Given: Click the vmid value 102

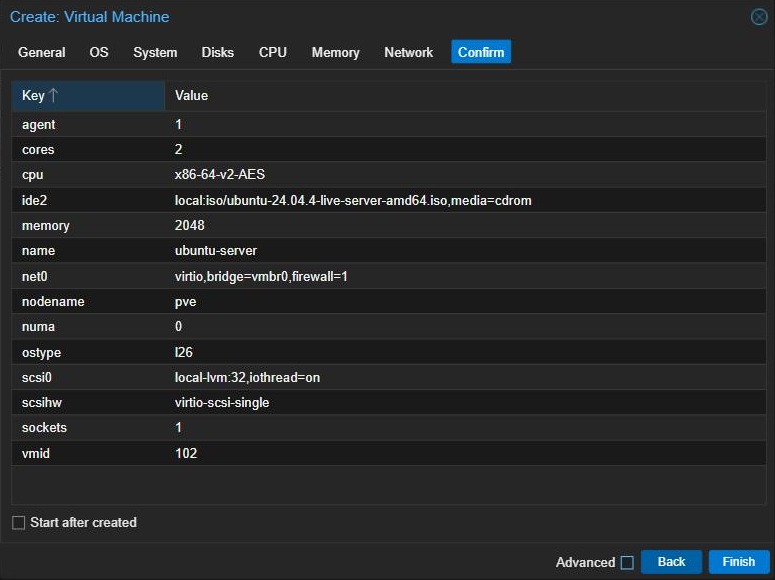Looking at the screenshot, I should pyautogui.click(x=186, y=453).
